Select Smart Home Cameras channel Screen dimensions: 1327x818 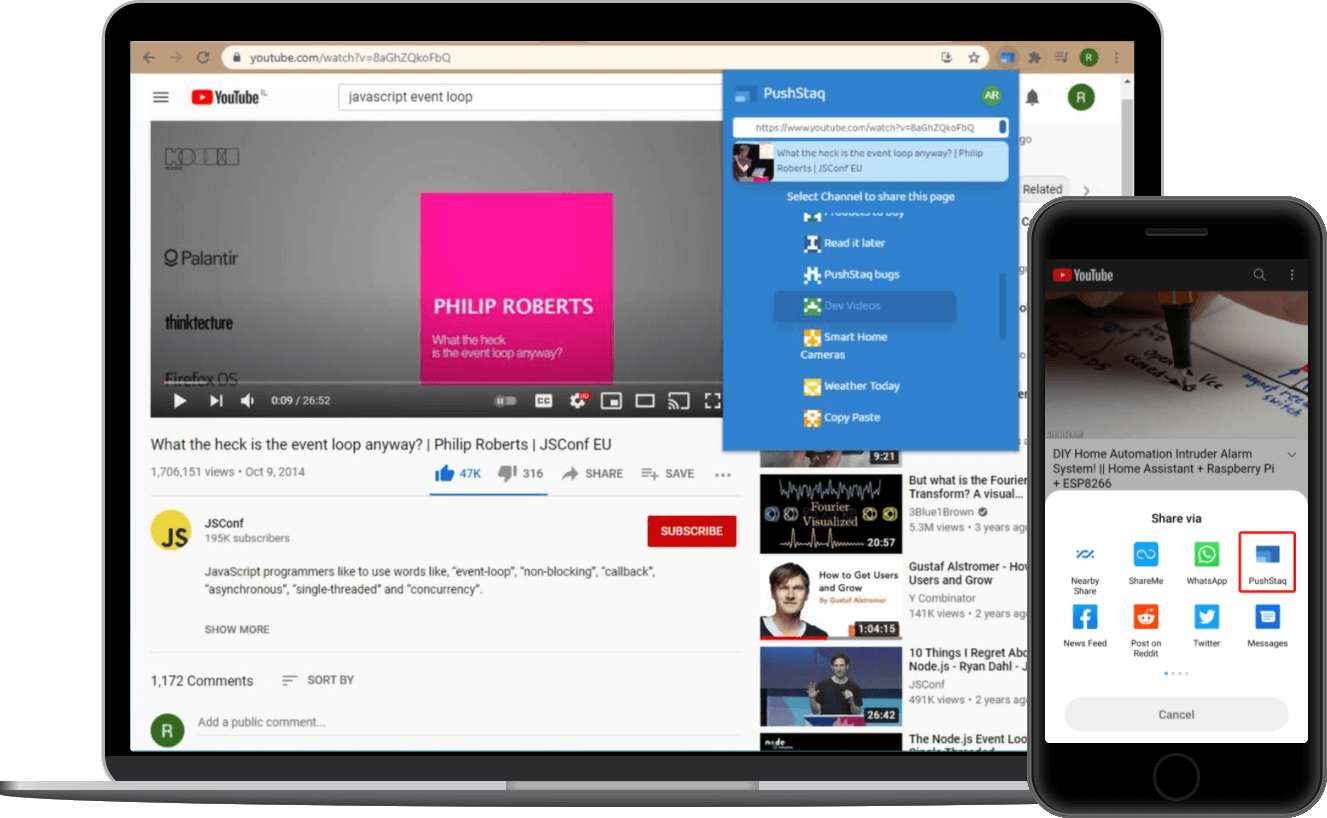click(844, 345)
